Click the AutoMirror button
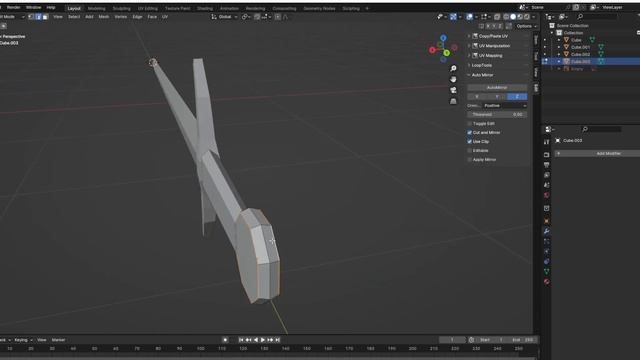The width and height of the screenshot is (640, 360). point(497,88)
